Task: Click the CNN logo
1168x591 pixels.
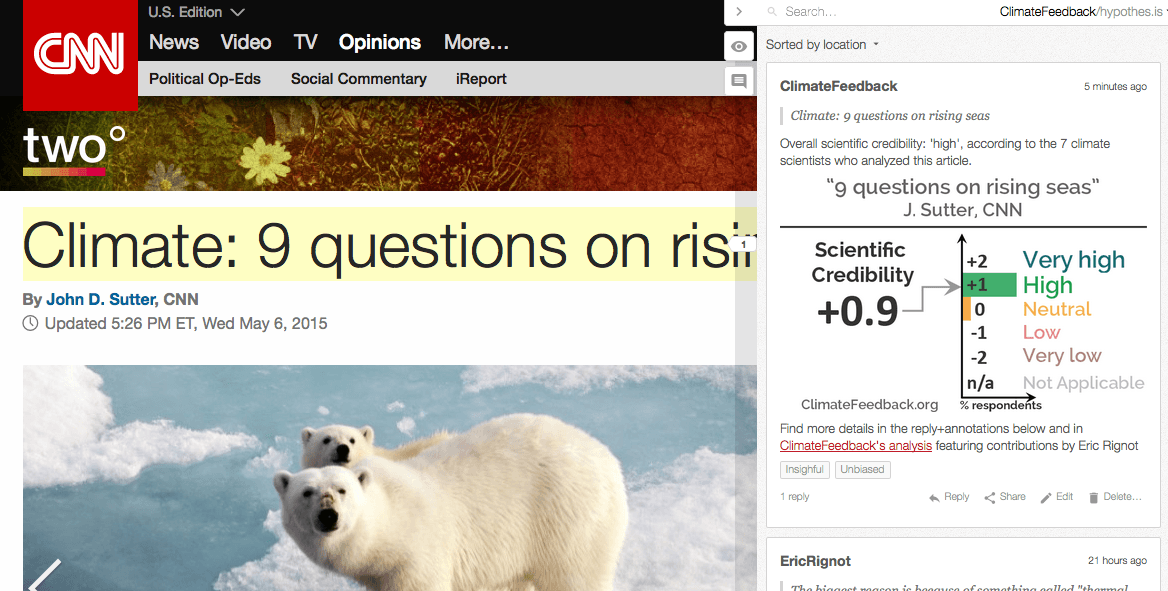Action: [x=80, y=55]
